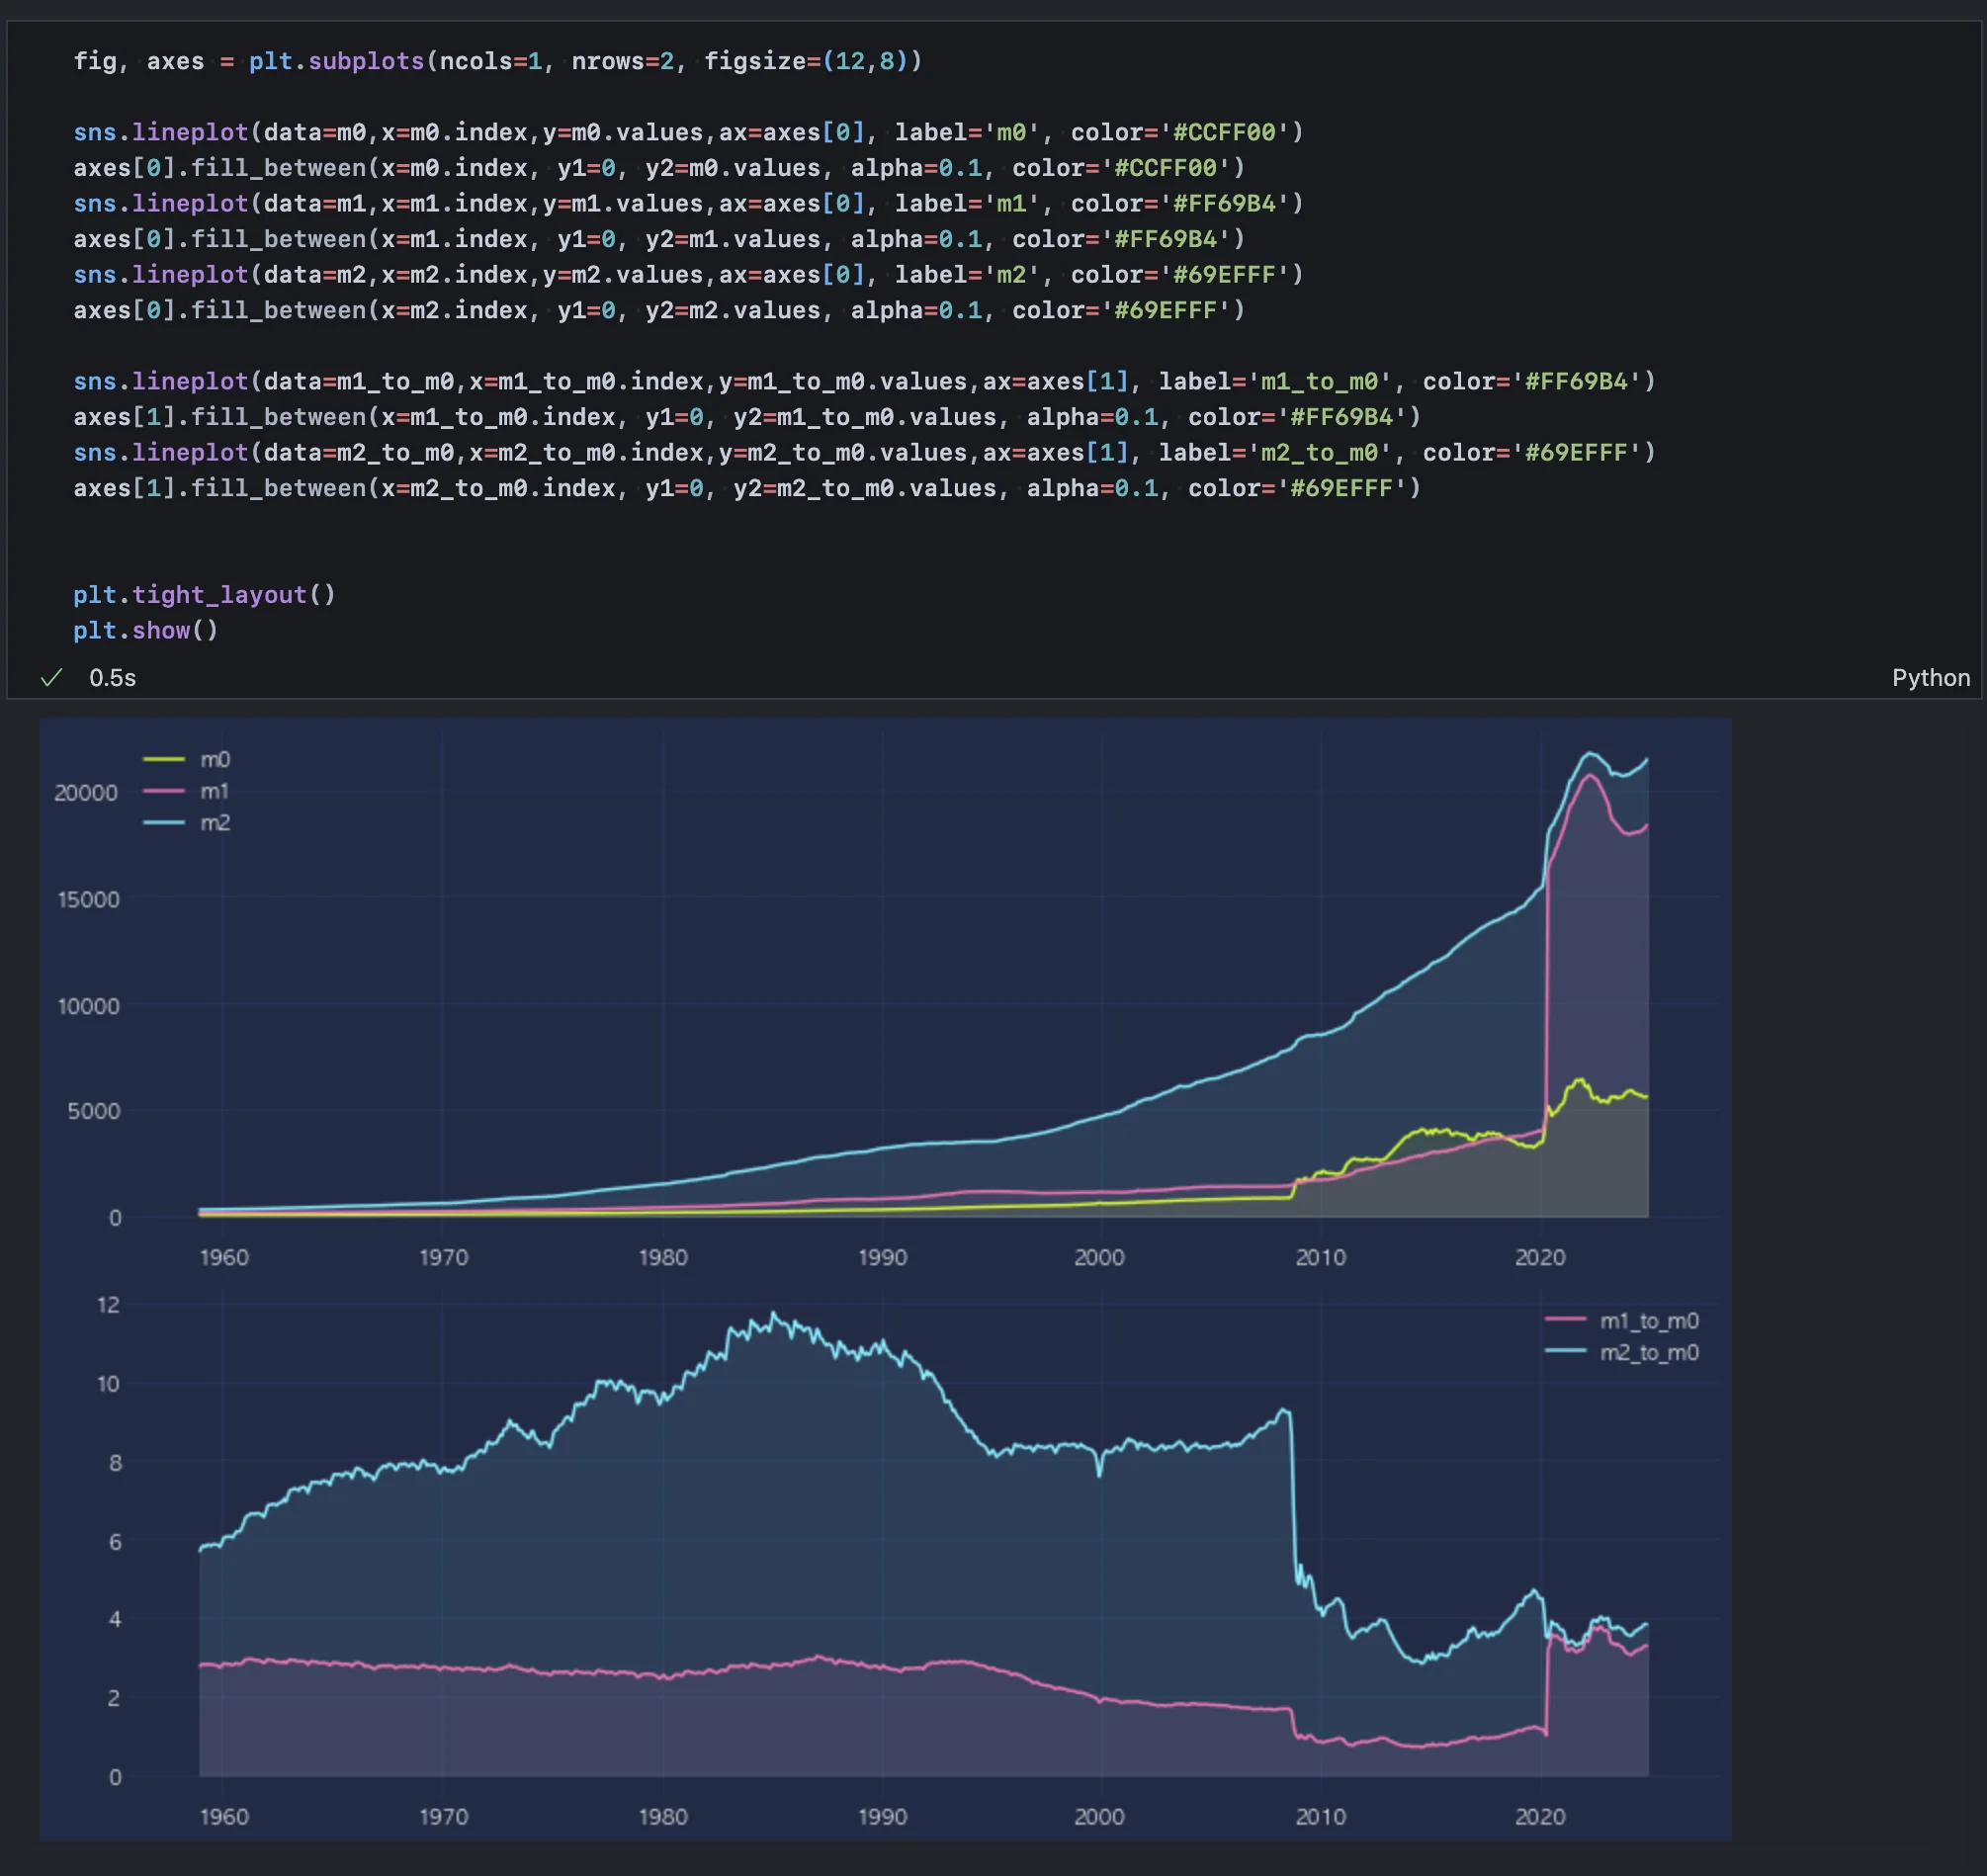Place cursor on plt.tight_layout() line
This screenshot has width=1987, height=1876.
tap(204, 595)
